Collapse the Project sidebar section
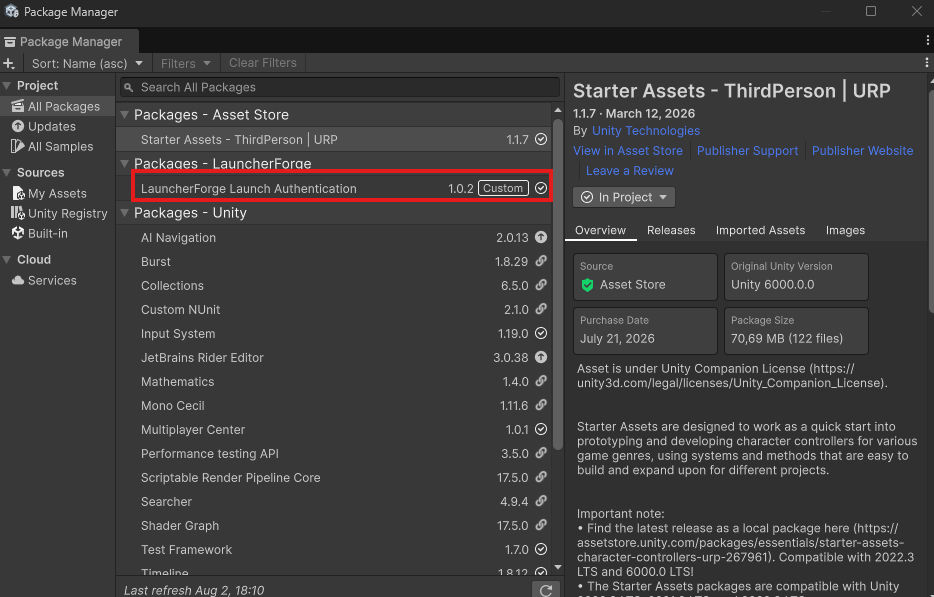 pos(7,86)
